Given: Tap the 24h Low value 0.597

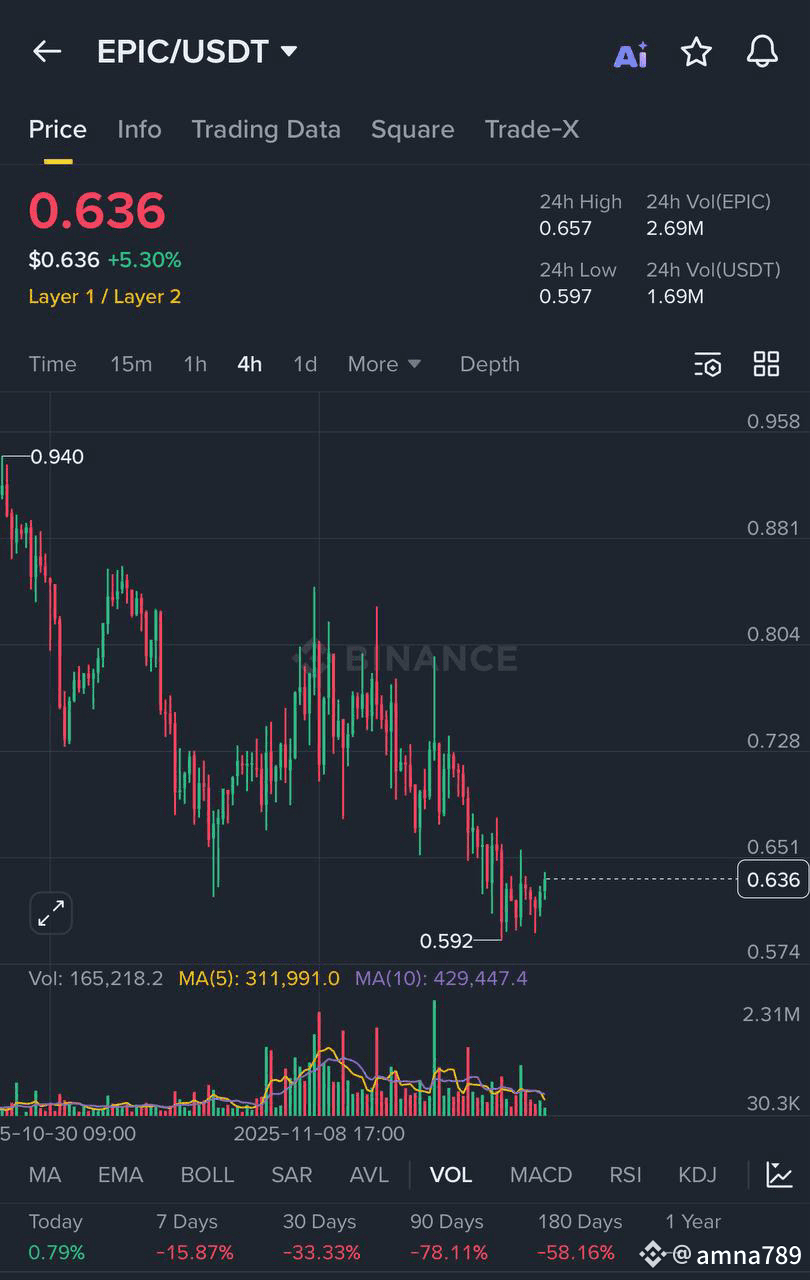Looking at the screenshot, I should pyautogui.click(x=566, y=296).
